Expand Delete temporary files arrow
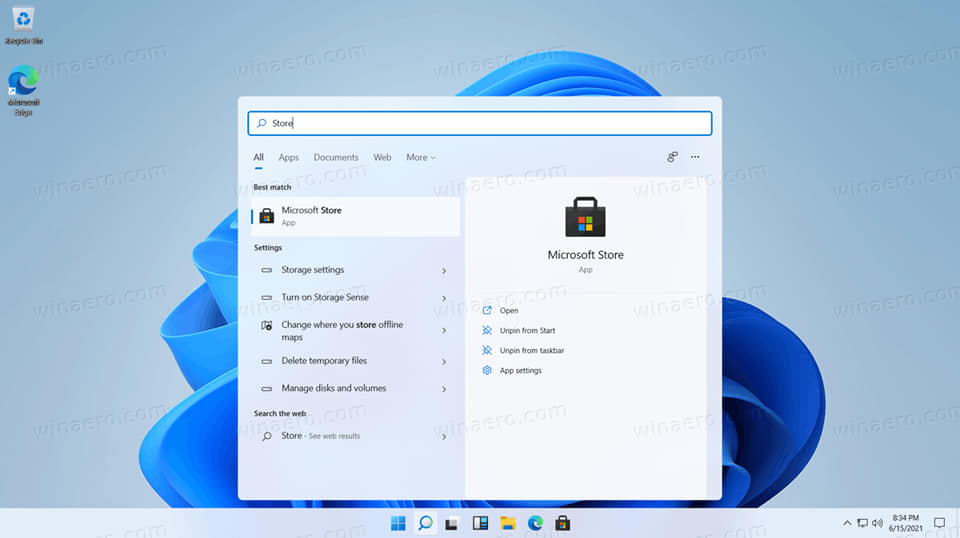The height and width of the screenshot is (538, 960). point(444,362)
